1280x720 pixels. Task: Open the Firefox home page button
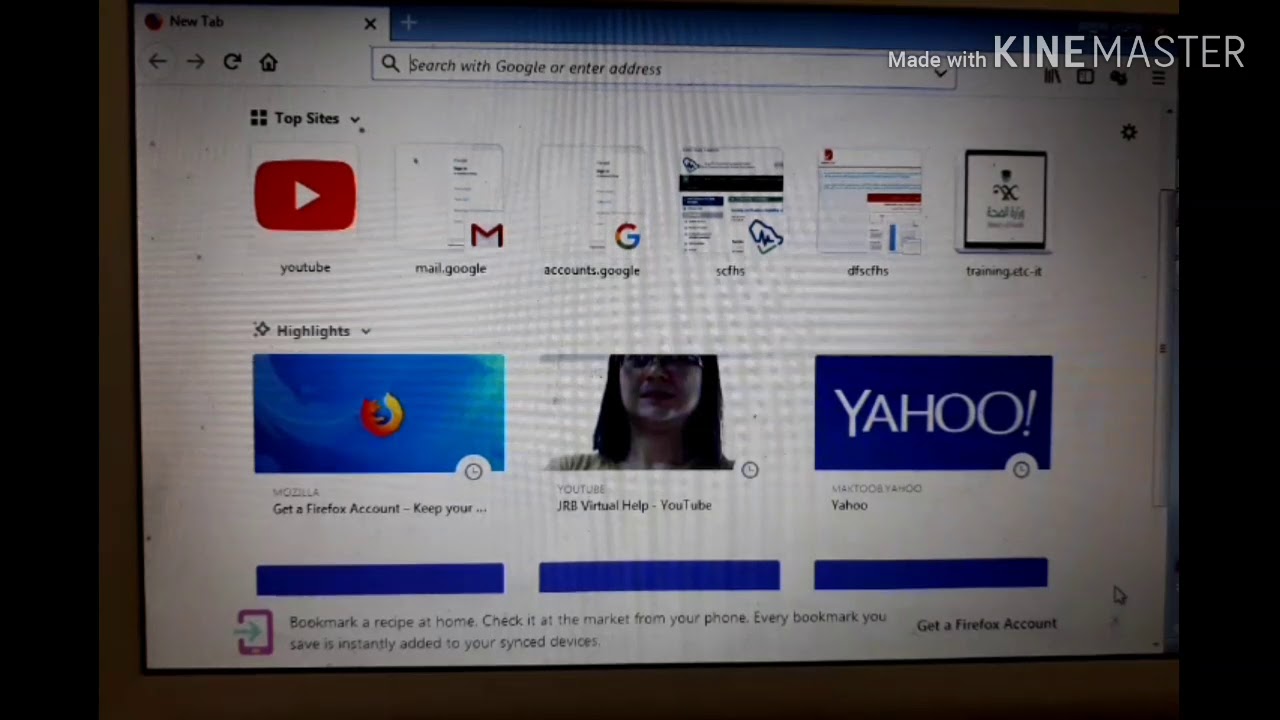(x=268, y=62)
